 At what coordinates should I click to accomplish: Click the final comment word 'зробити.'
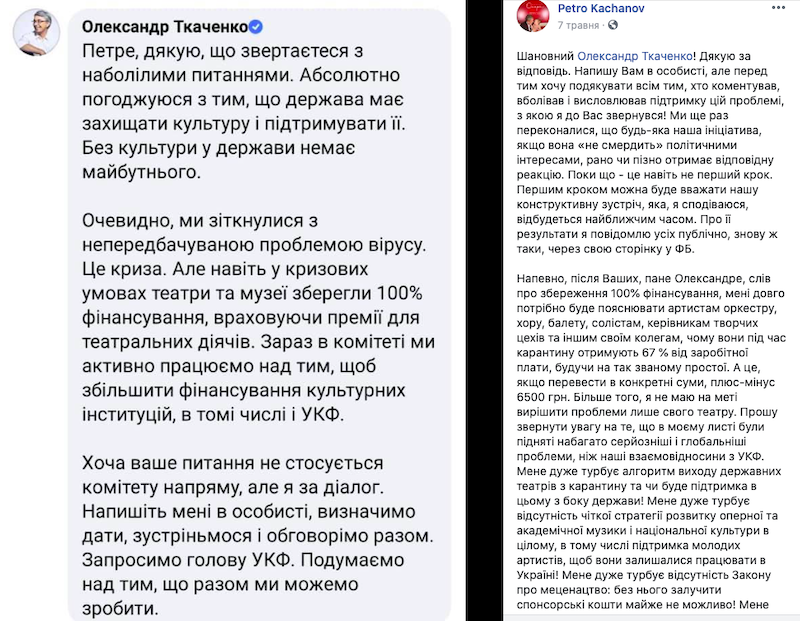(120, 608)
